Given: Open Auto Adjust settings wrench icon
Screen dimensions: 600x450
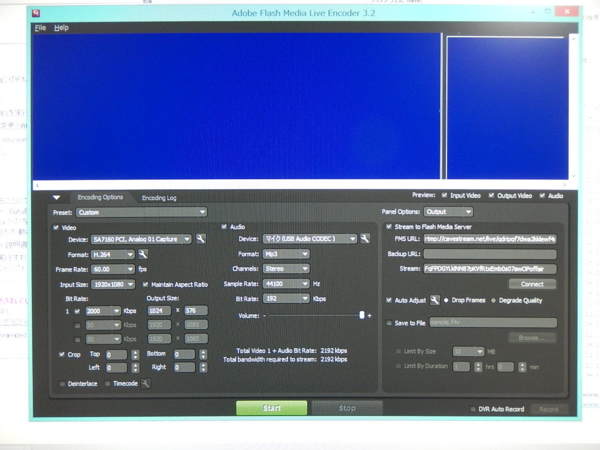Looking at the screenshot, I should (435, 300).
